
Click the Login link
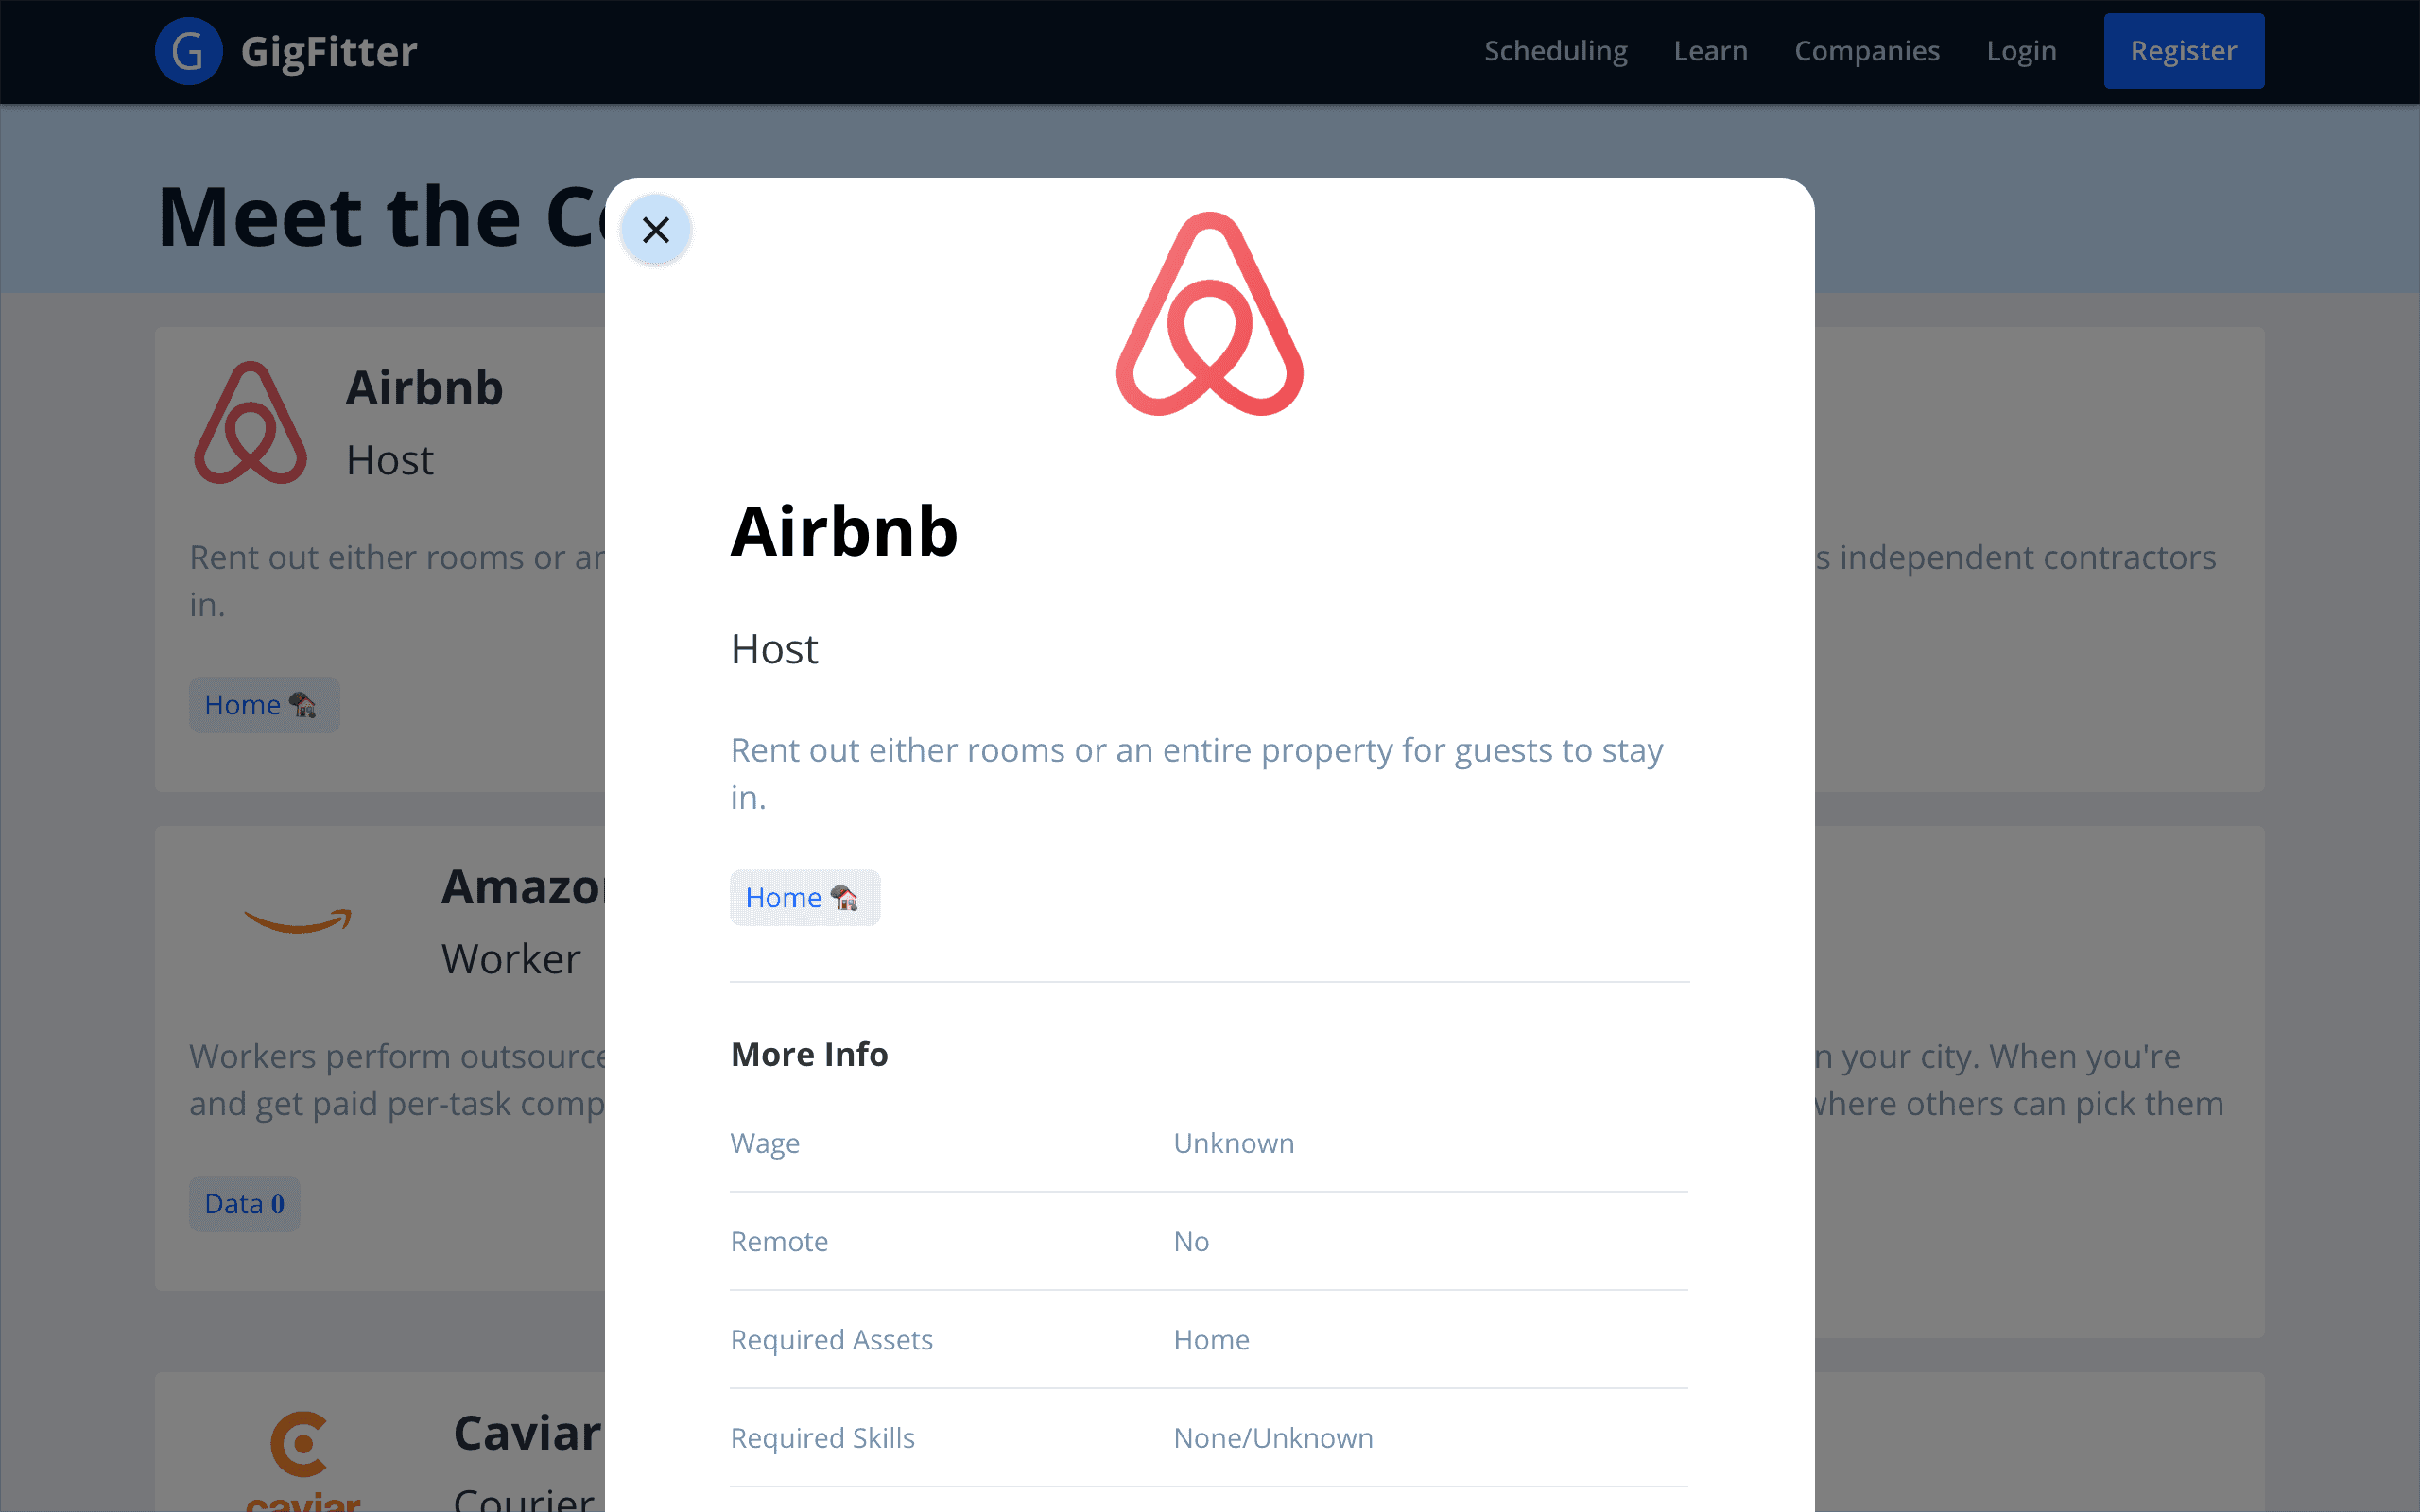(2021, 51)
